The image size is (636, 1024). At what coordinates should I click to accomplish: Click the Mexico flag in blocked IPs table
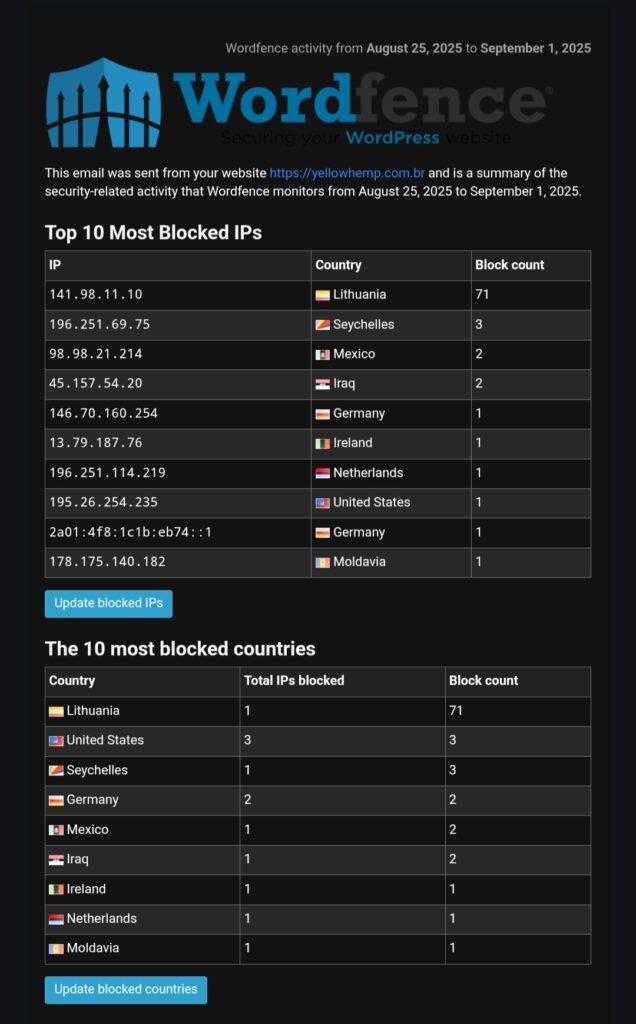pyautogui.click(x=323, y=355)
